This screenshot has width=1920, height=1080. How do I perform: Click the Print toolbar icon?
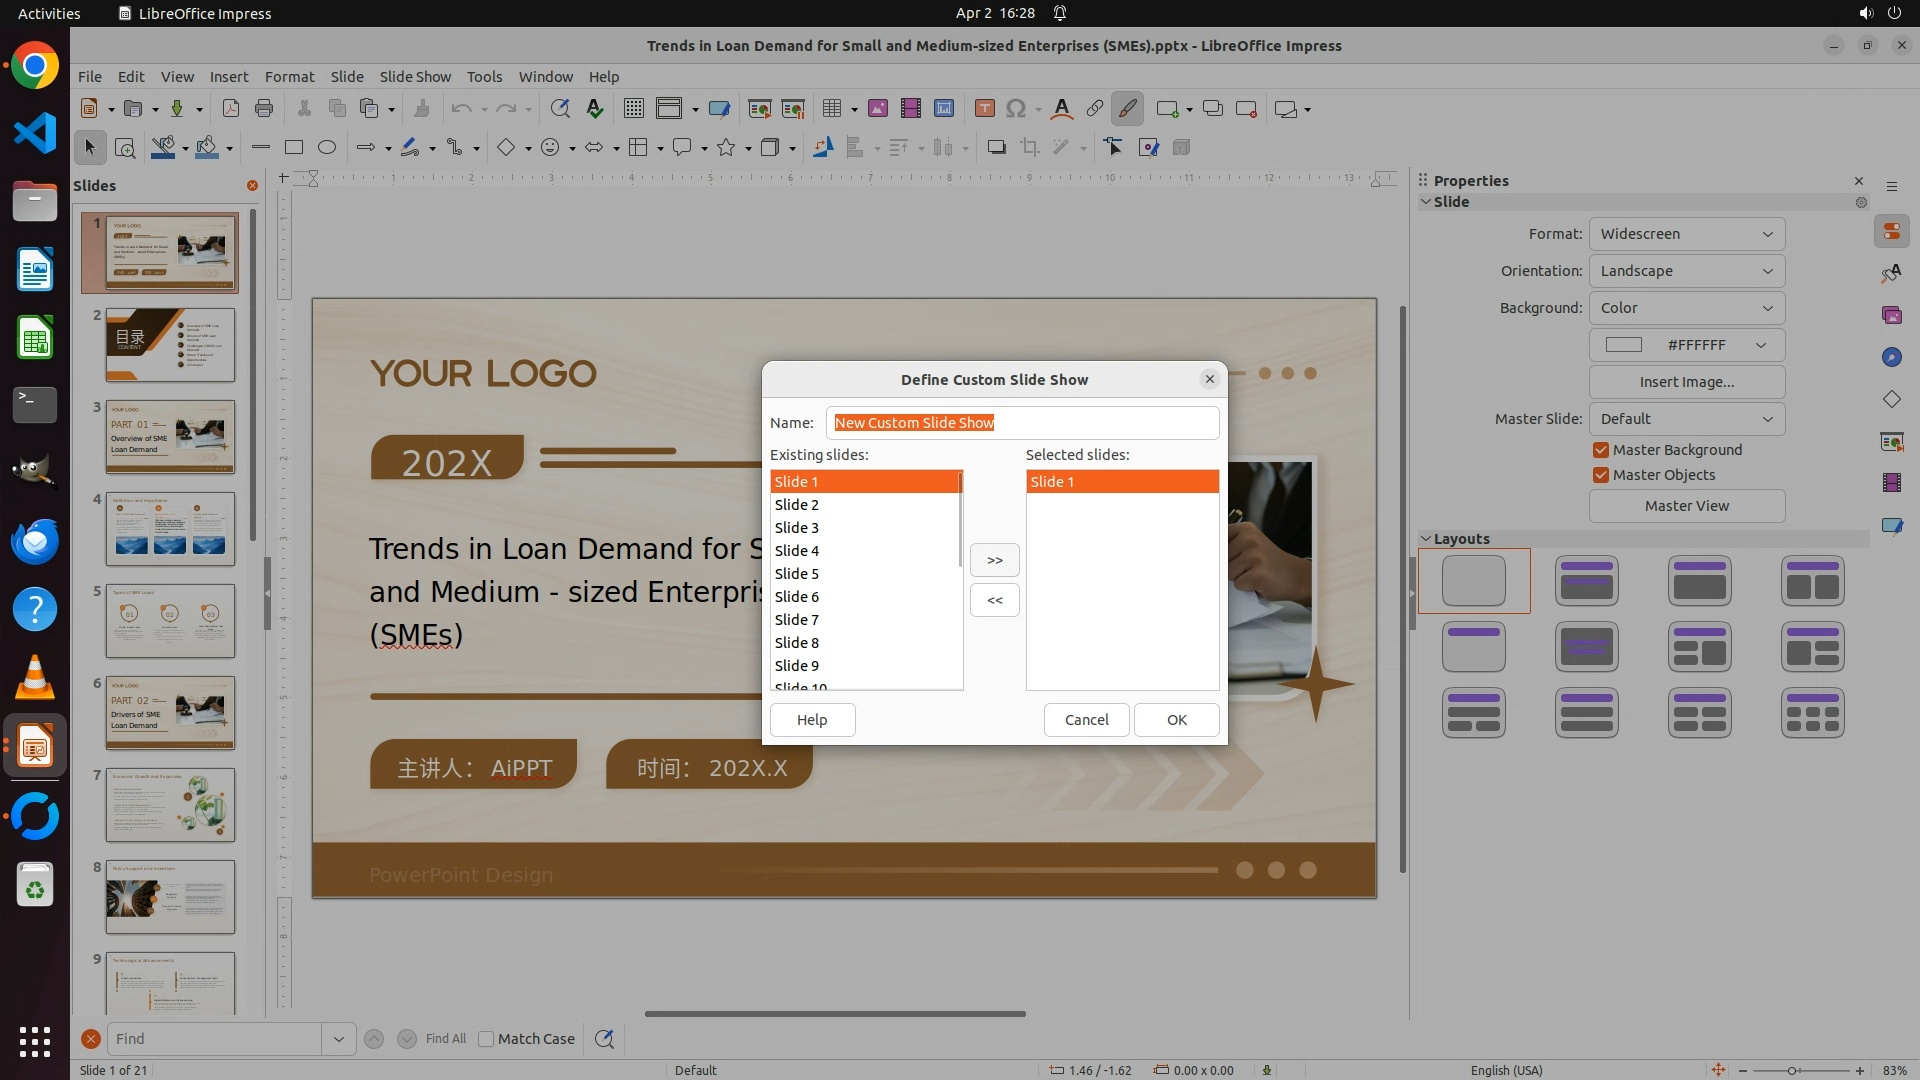click(264, 109)
